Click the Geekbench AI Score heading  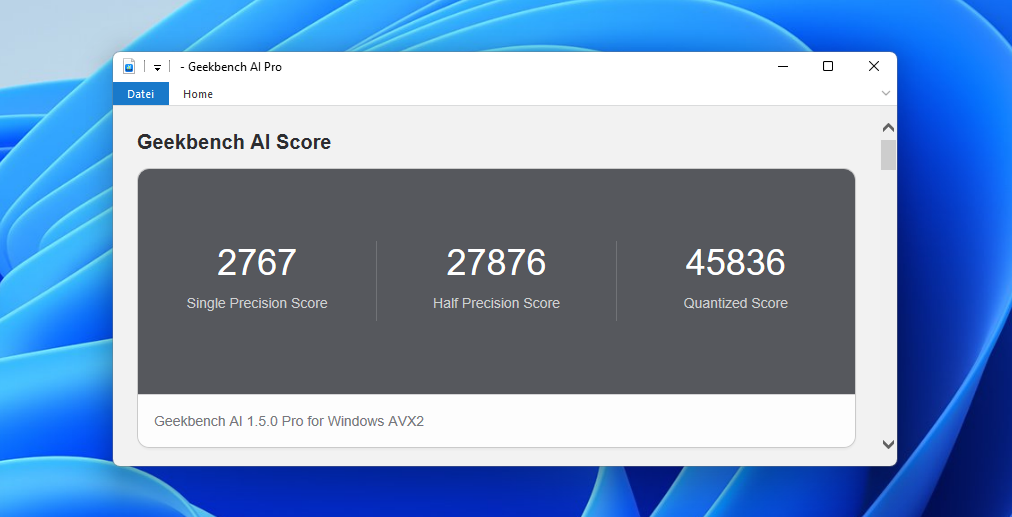coord(234,142)
